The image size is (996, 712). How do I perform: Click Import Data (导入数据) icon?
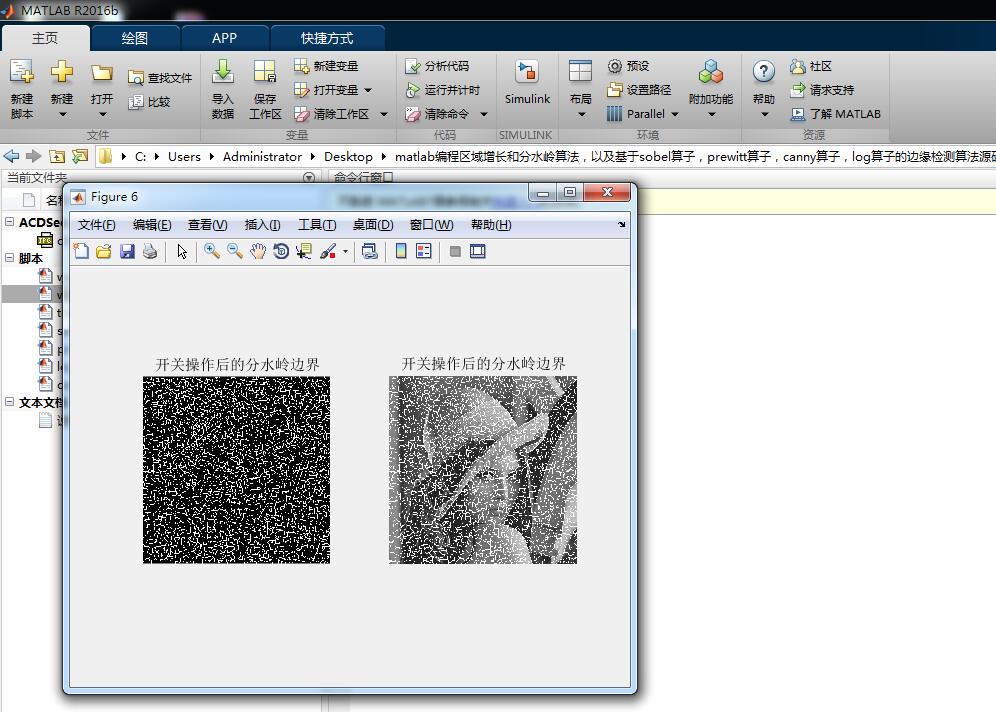point(223,72)
